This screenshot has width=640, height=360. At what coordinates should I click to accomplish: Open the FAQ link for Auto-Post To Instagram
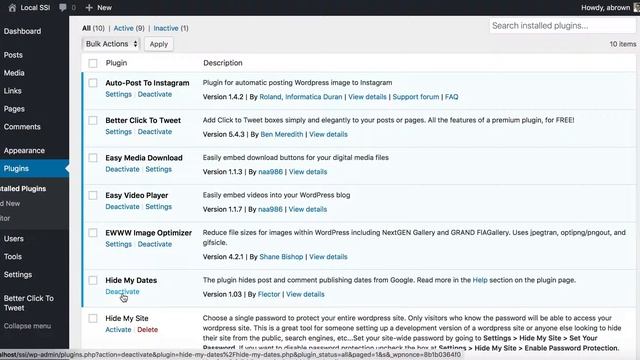451,97
